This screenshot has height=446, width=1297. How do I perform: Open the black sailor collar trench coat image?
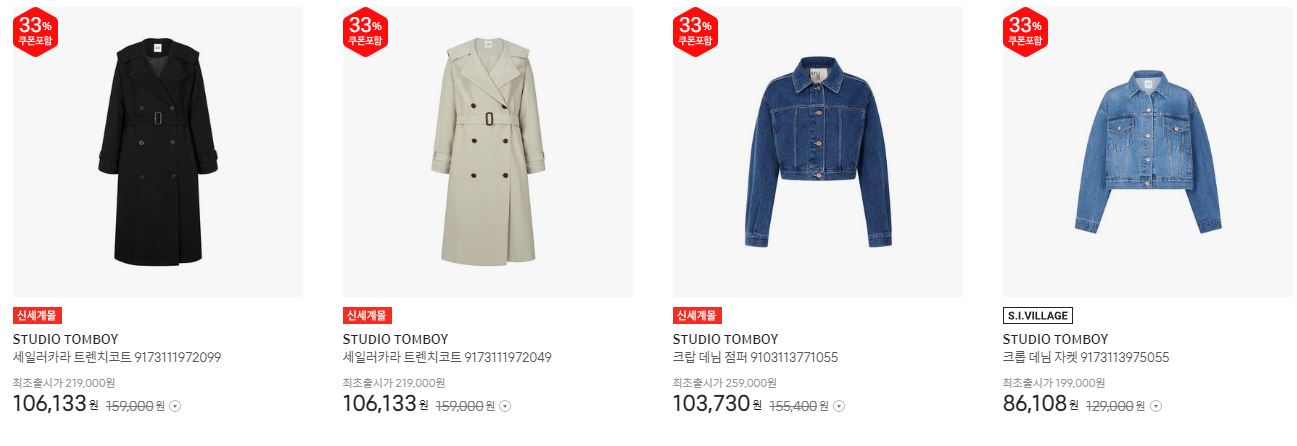click(158, 152)
